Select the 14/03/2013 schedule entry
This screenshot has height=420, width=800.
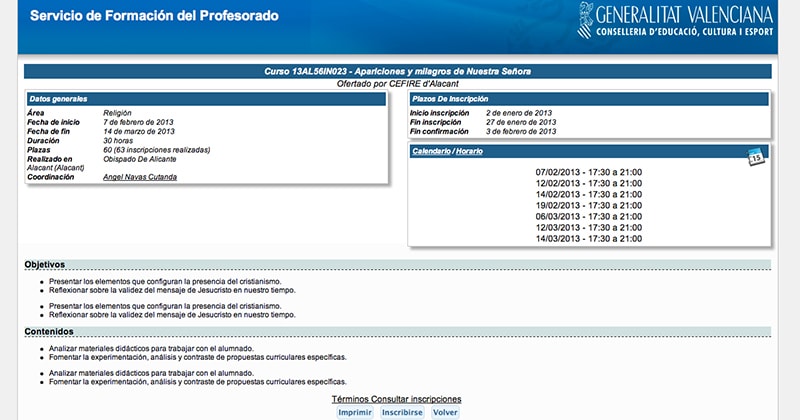point(588,238)
